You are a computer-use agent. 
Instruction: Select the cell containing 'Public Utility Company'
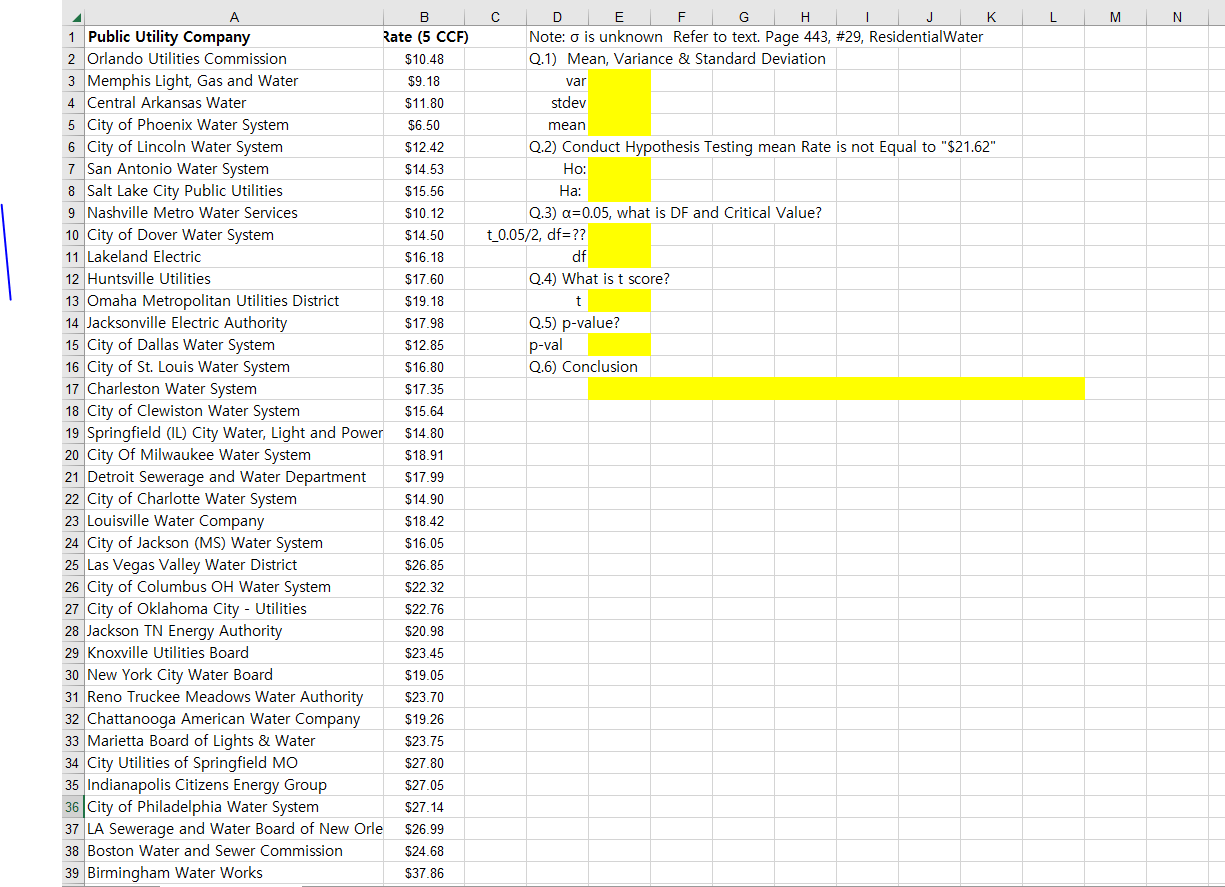coord(234,37)
